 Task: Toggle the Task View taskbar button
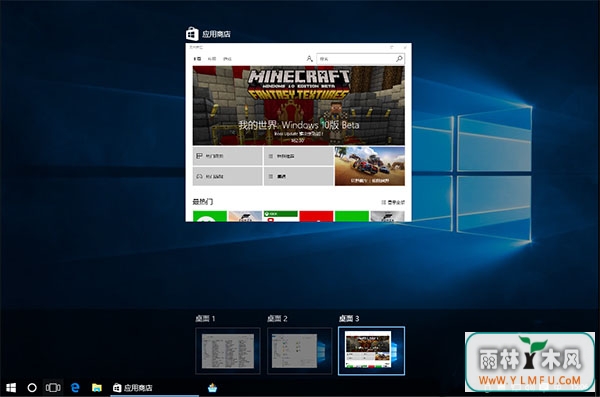[x=53, y=388]
